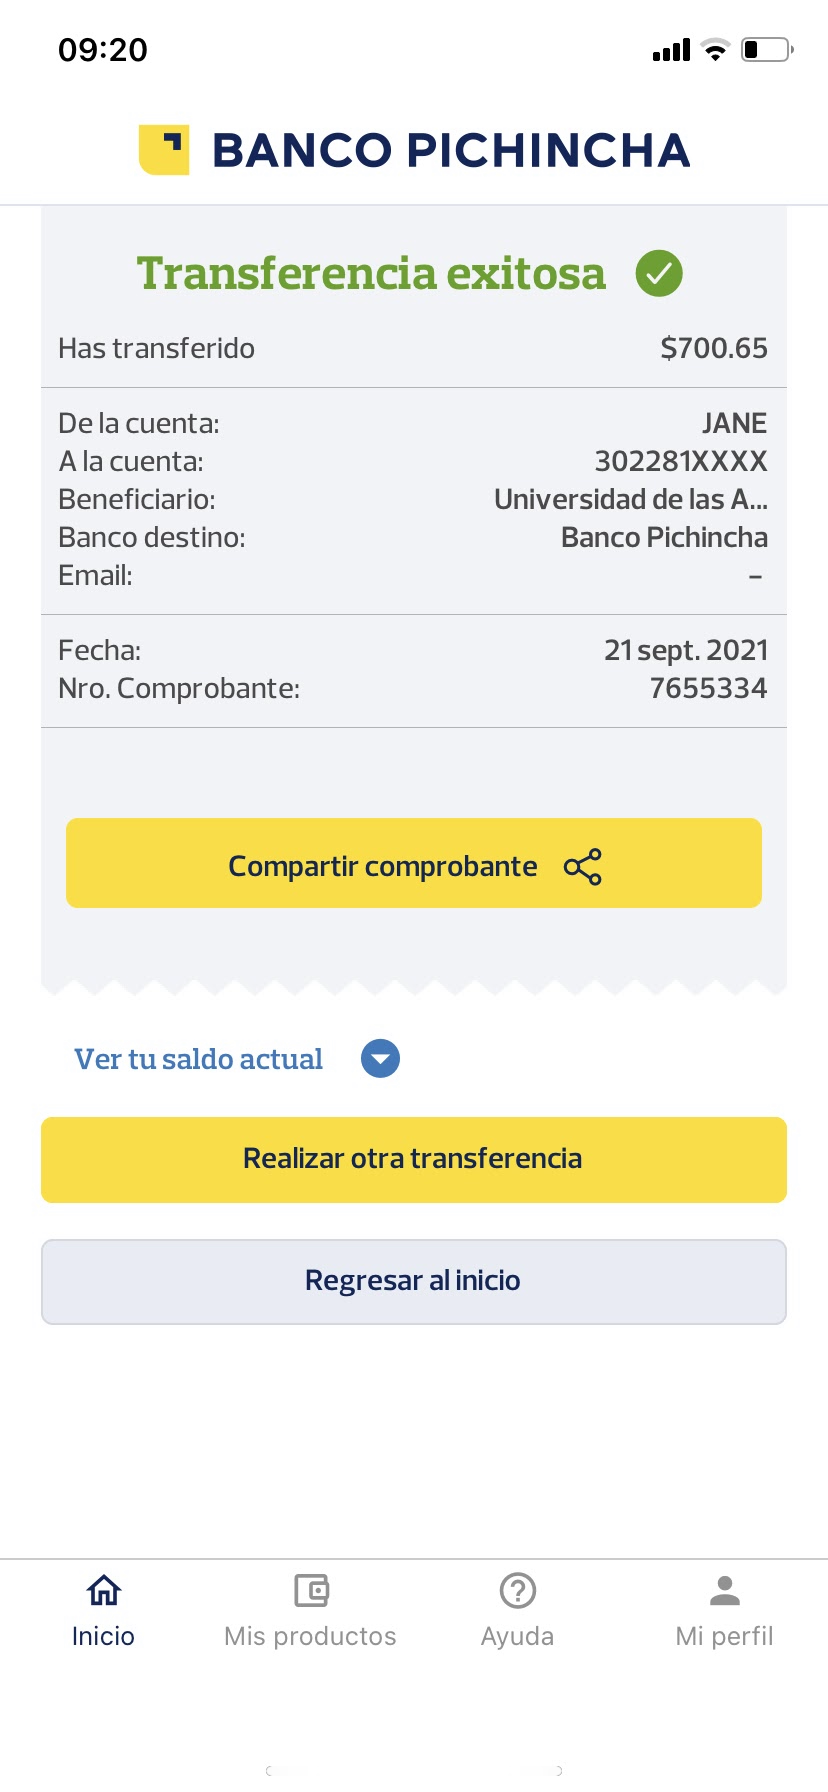Tap the battery status icon

pos(766,50)
